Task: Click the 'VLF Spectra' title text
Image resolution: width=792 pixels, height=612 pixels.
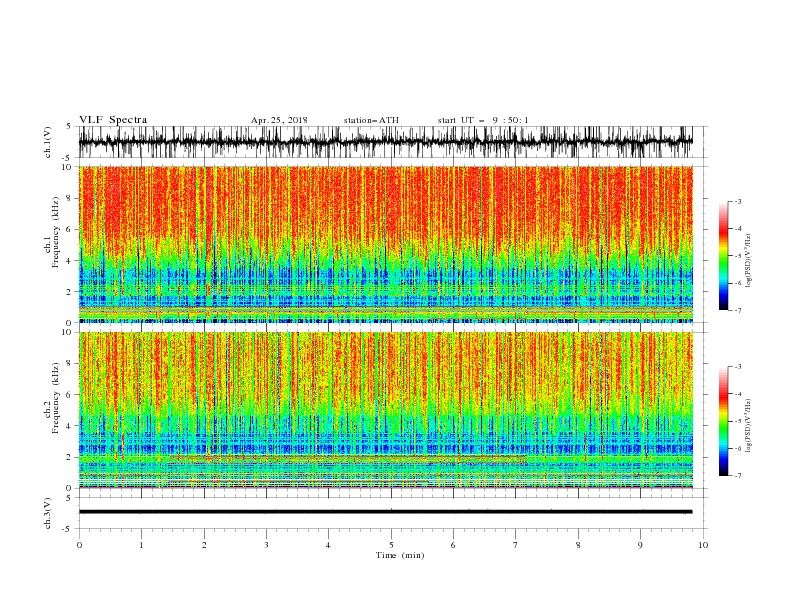Action: coord(113,120)
